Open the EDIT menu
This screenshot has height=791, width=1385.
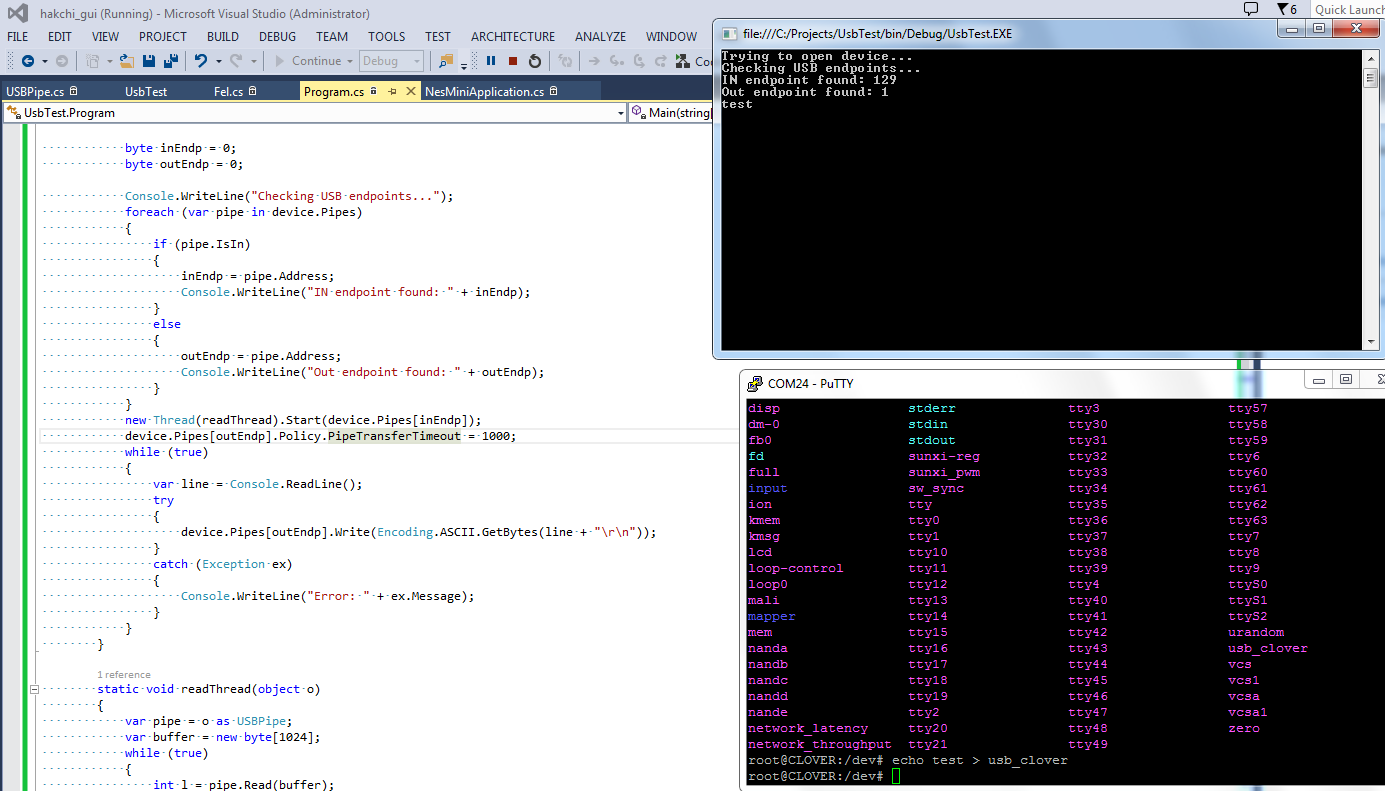point(60,36)
